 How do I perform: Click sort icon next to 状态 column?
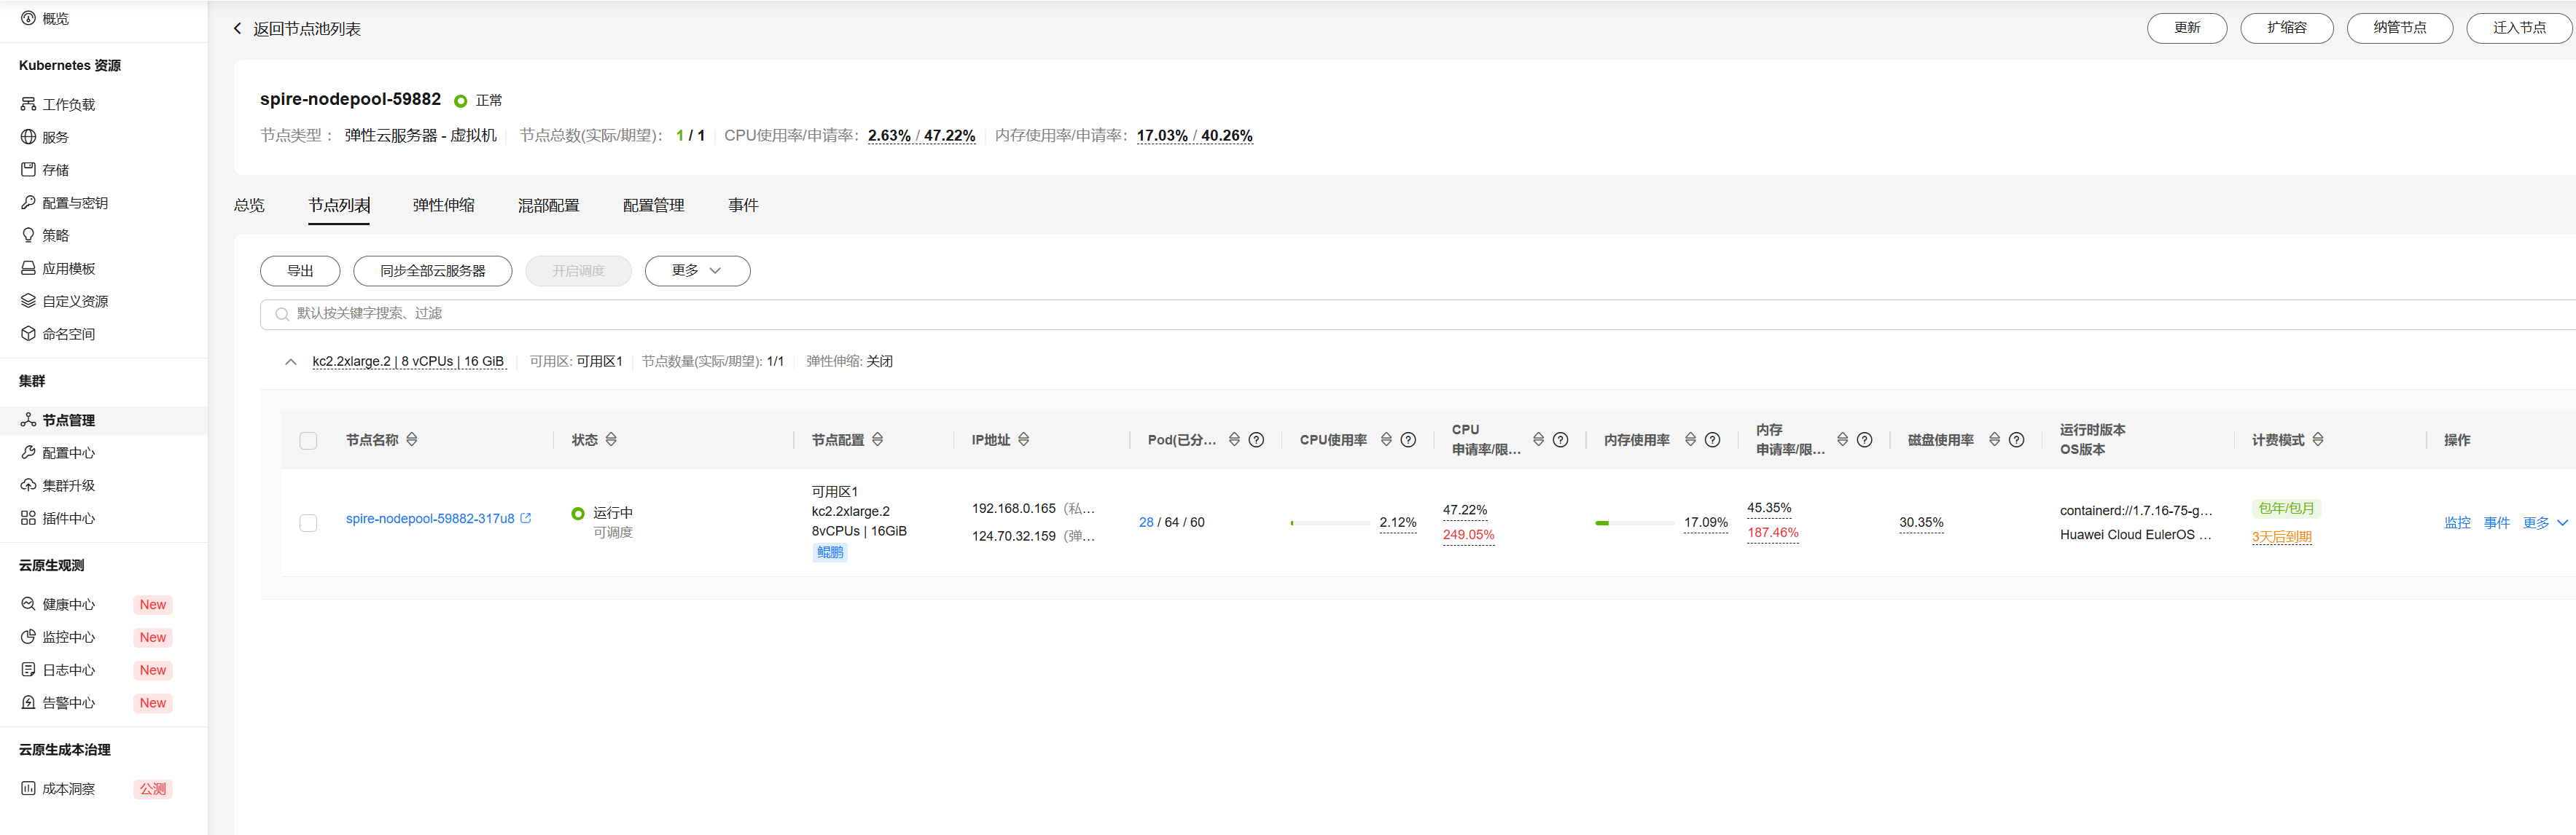611,440
